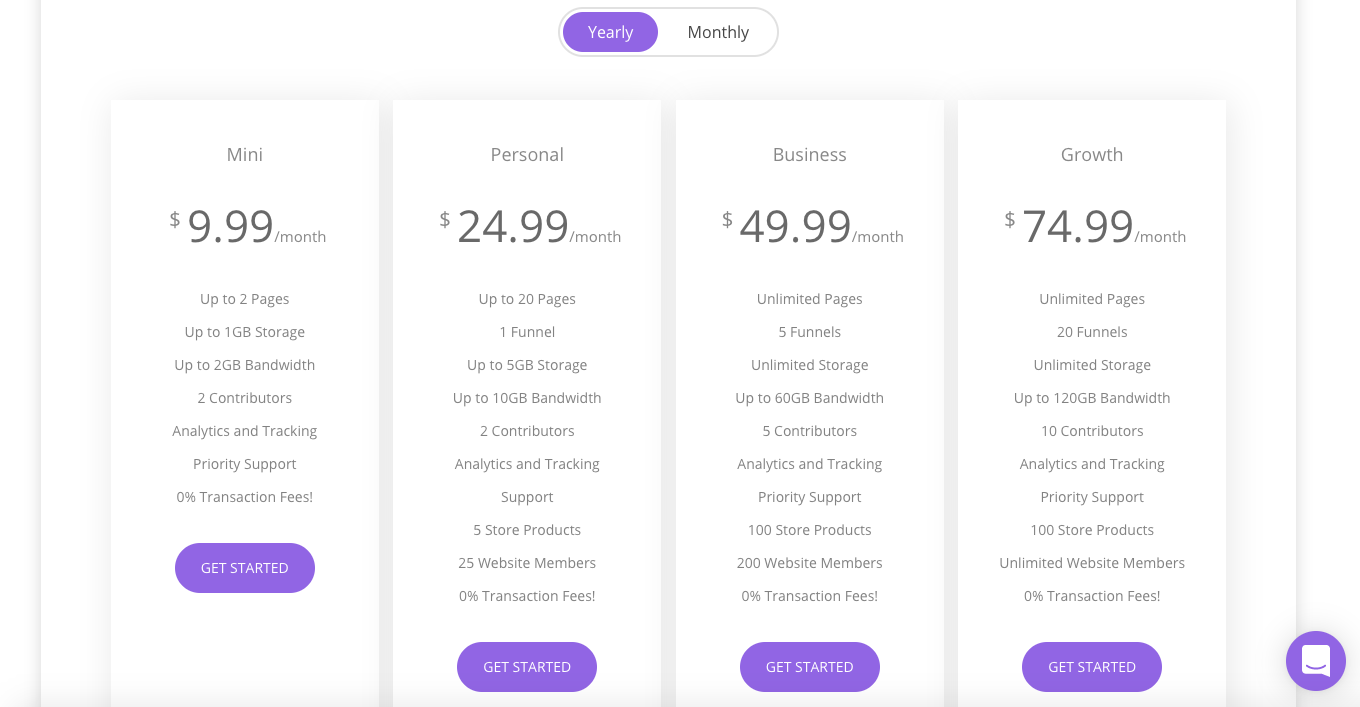Select the Personal plan heading

pos(527,155)
